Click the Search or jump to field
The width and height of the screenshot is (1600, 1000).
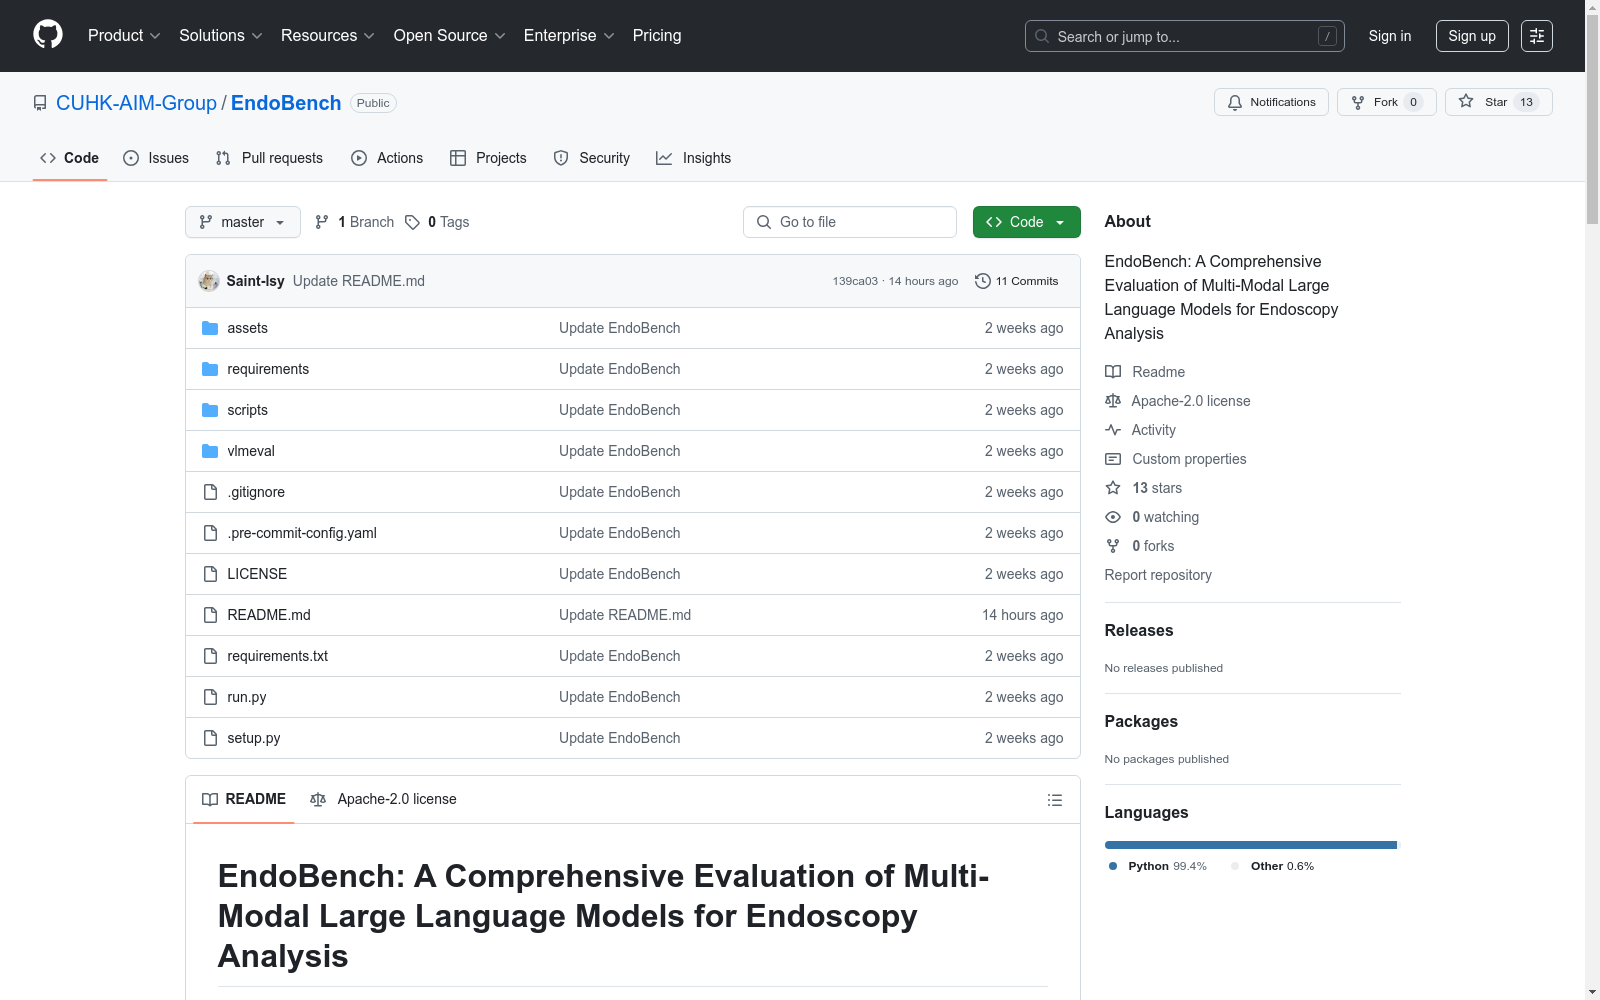pos(1185,36)
